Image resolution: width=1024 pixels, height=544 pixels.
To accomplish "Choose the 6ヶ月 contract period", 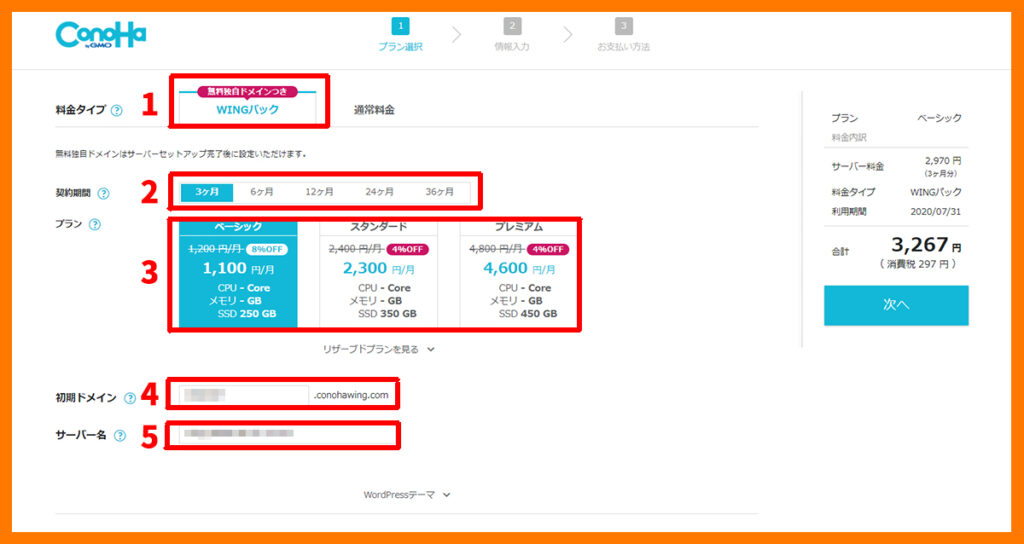I will [262, 192].
